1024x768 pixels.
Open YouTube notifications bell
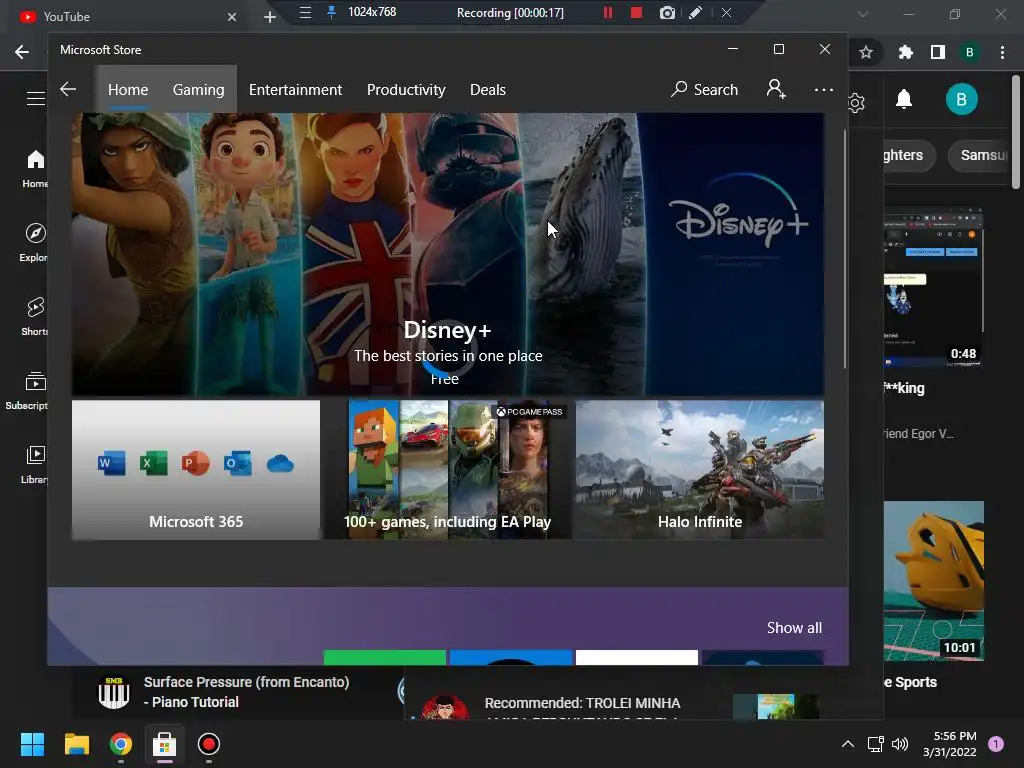click(x=904, y=99)
